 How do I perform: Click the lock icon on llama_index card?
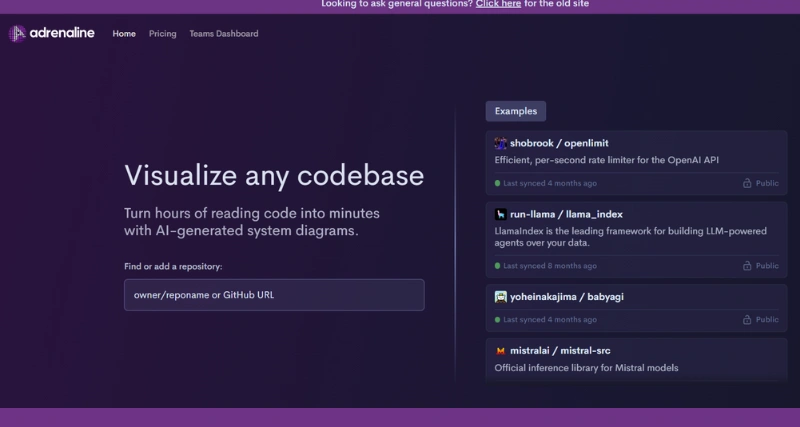(747, 266)
